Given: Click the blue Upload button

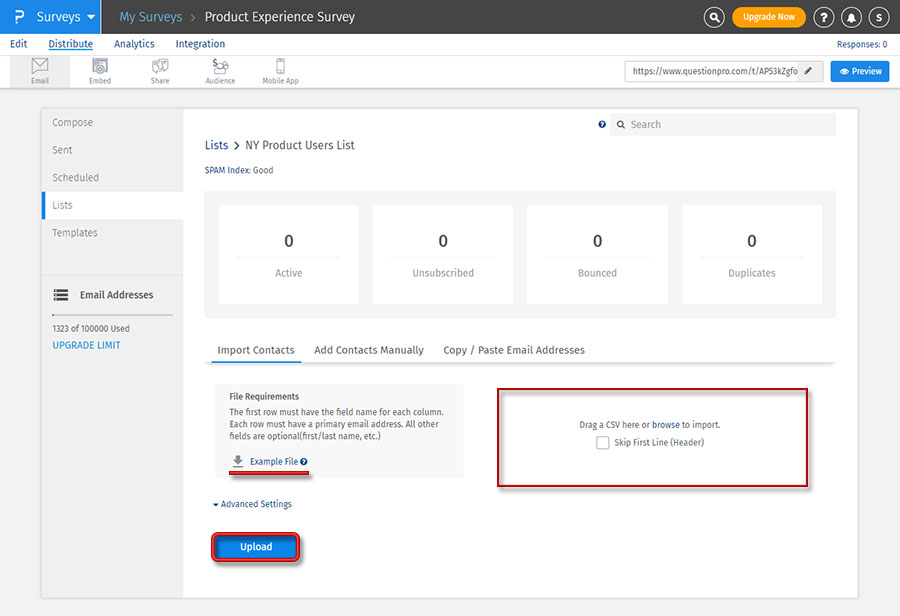Looking at the screenshot, I should coord(256,547).
